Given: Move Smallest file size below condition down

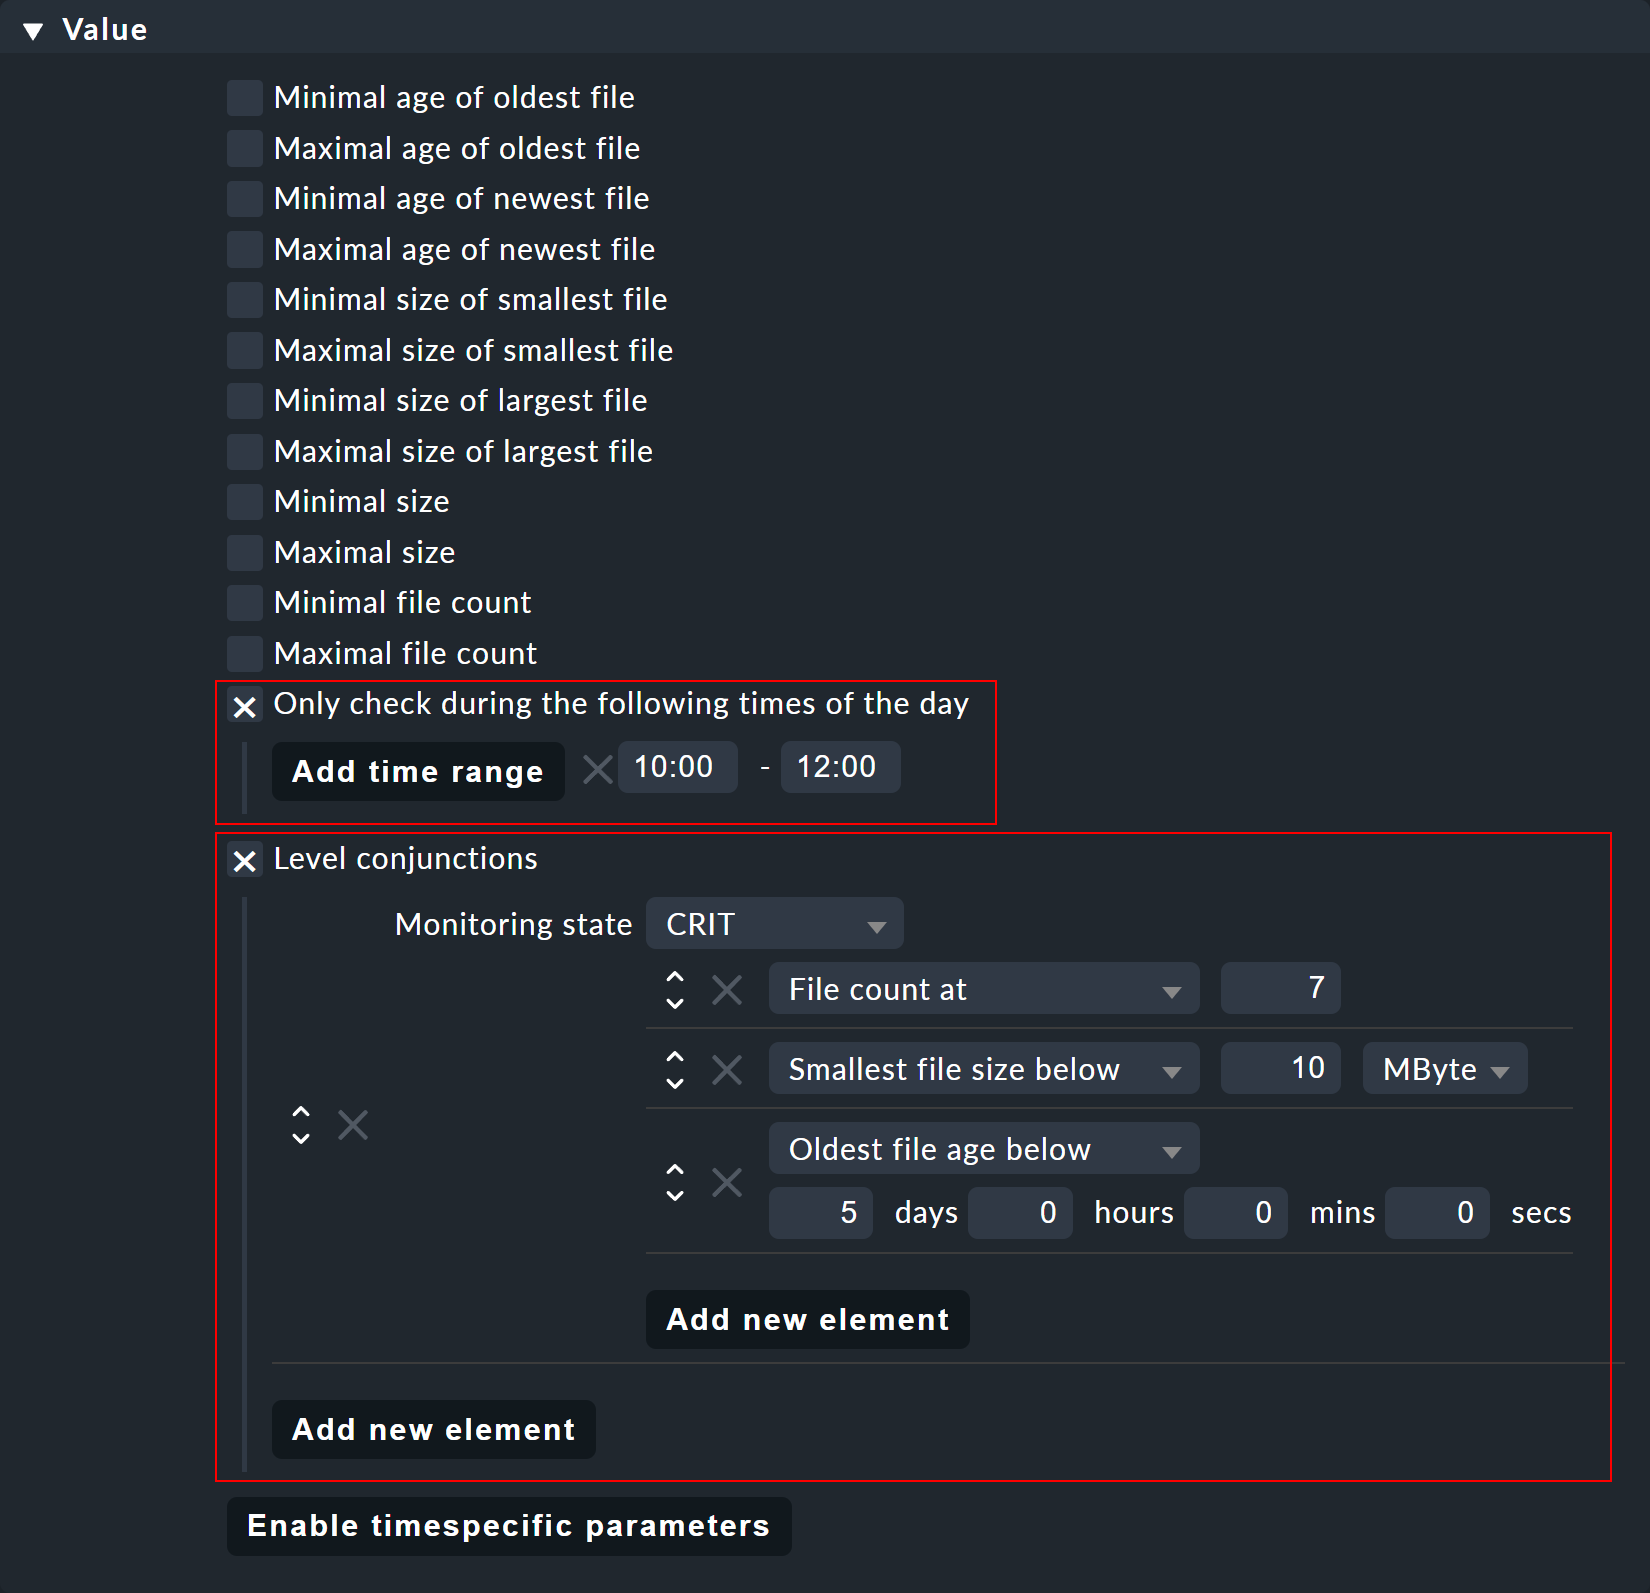Looking at the screenshot, I should [675, 1082].
